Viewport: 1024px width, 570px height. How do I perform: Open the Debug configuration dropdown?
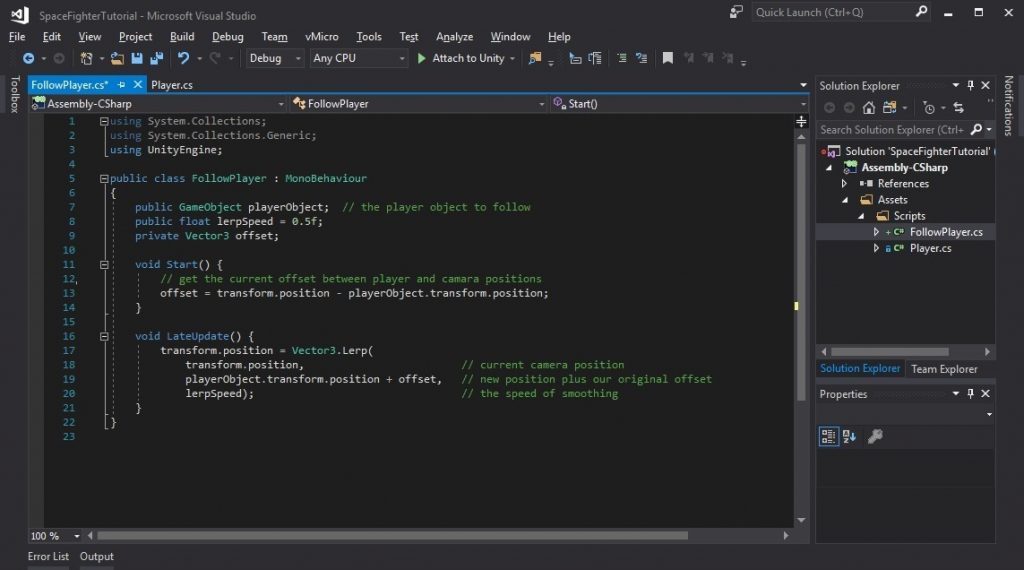click(274, 58)
